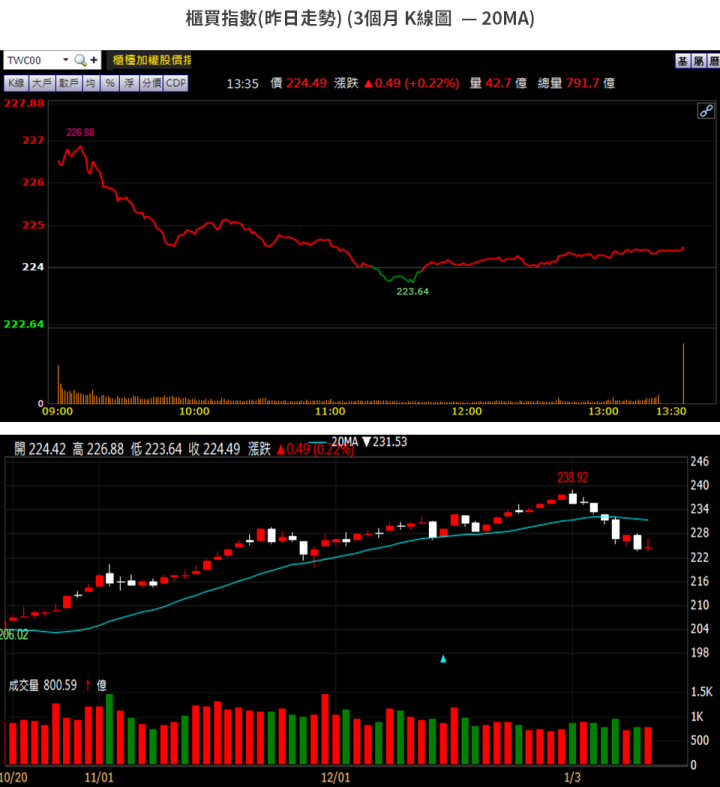Click the chart title 櫃買指數(昨日走勢)
The image size is (720, 787).
(263, 19)
